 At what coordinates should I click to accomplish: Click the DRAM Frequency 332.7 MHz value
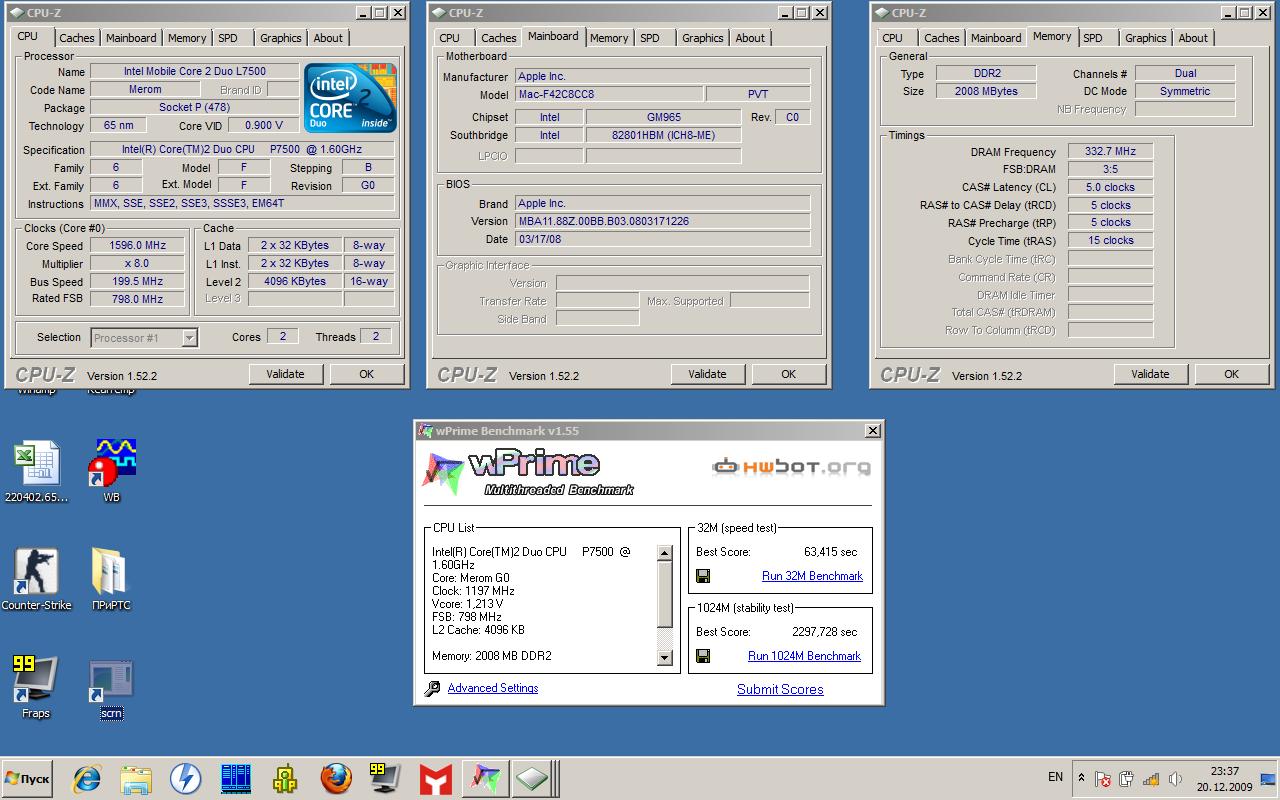pyautogui.click(x=1110, y=151)
